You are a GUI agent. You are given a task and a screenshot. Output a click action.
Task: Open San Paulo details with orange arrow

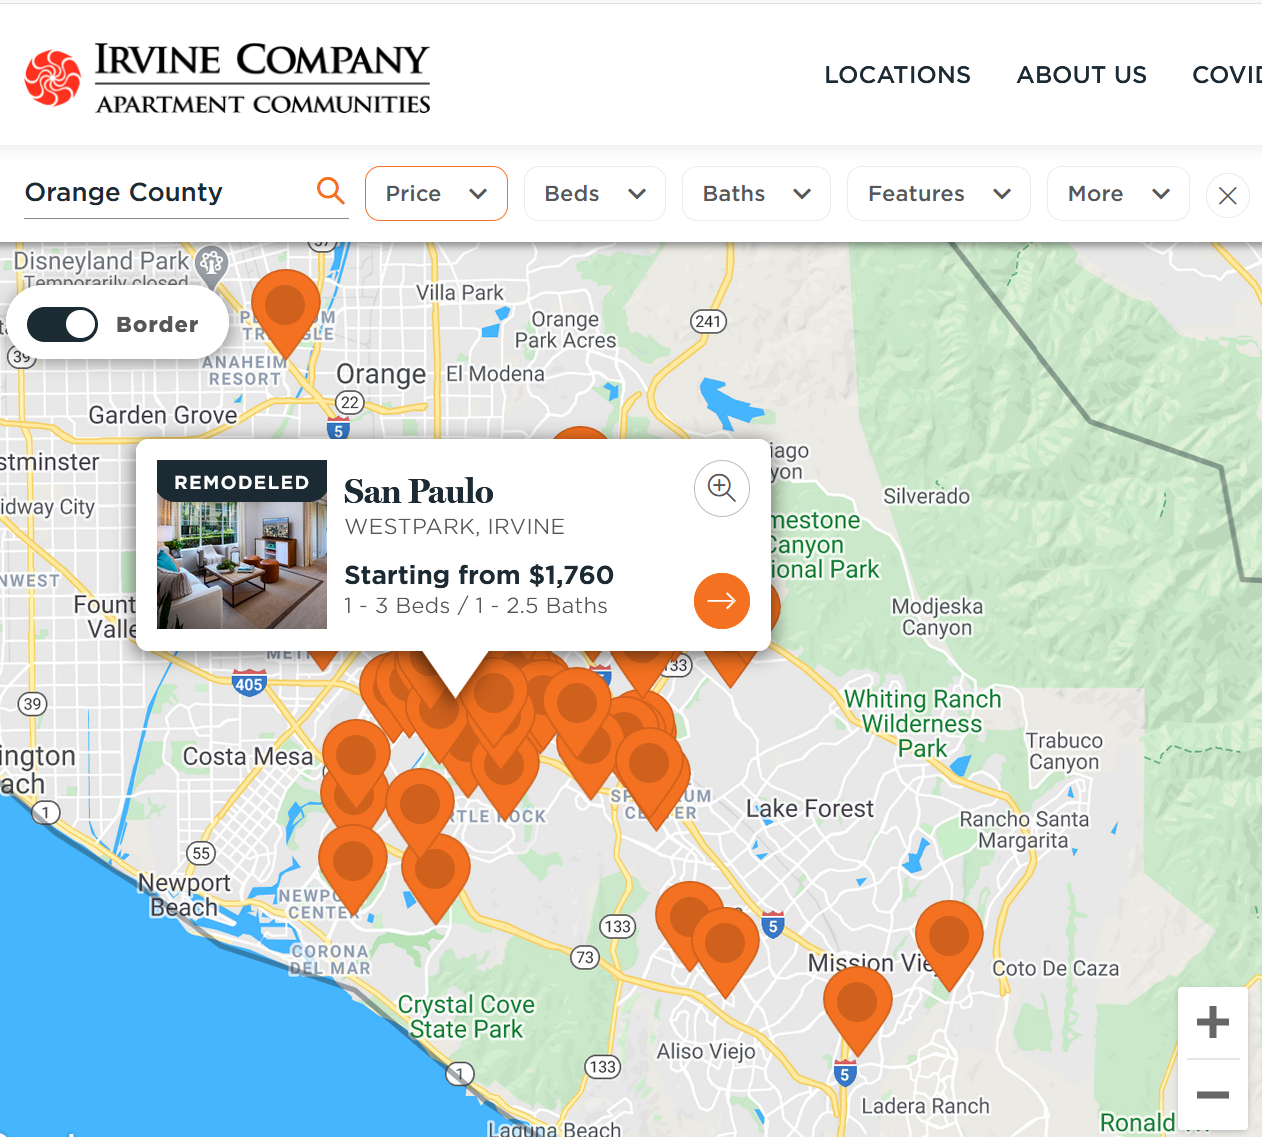722,601
